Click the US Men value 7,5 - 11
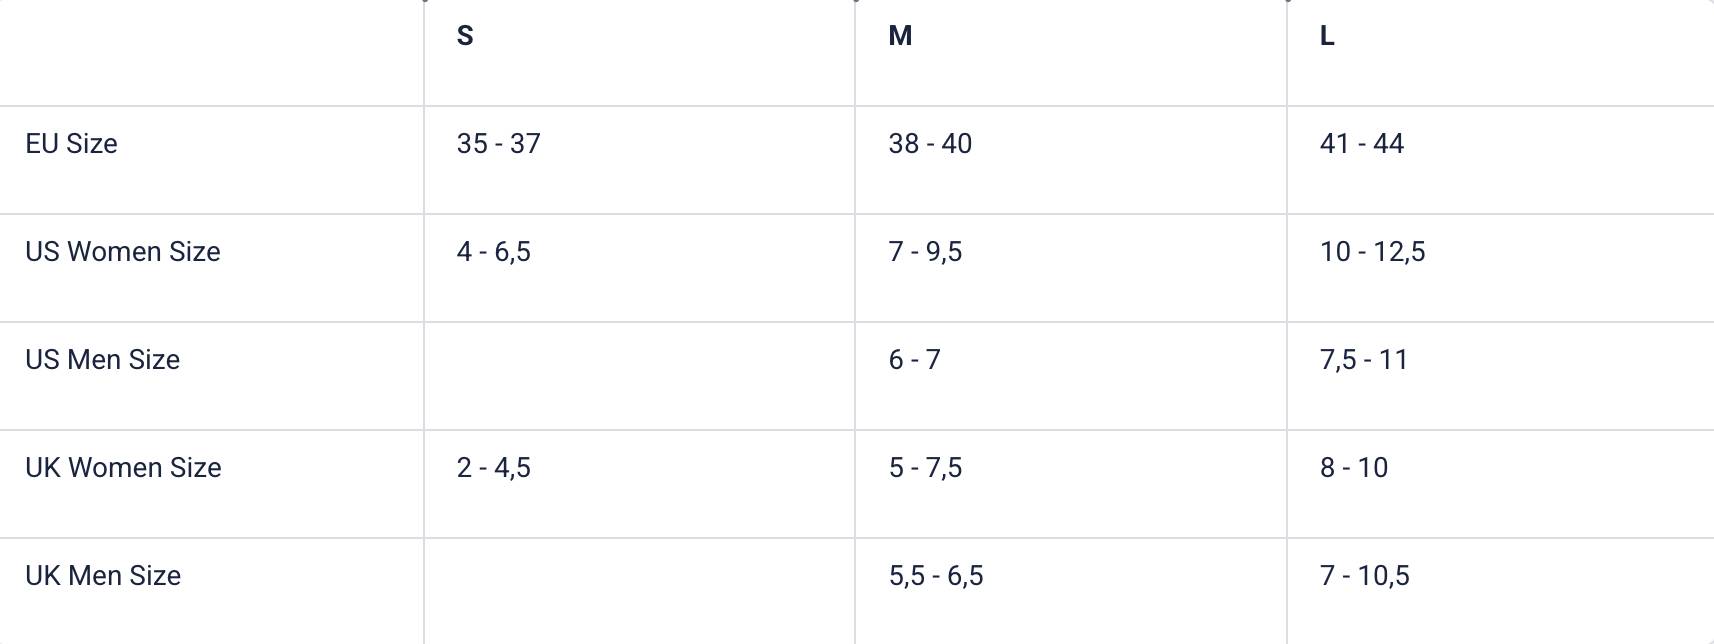This screenshot has width=1714, height=644. coord(1363,360)
